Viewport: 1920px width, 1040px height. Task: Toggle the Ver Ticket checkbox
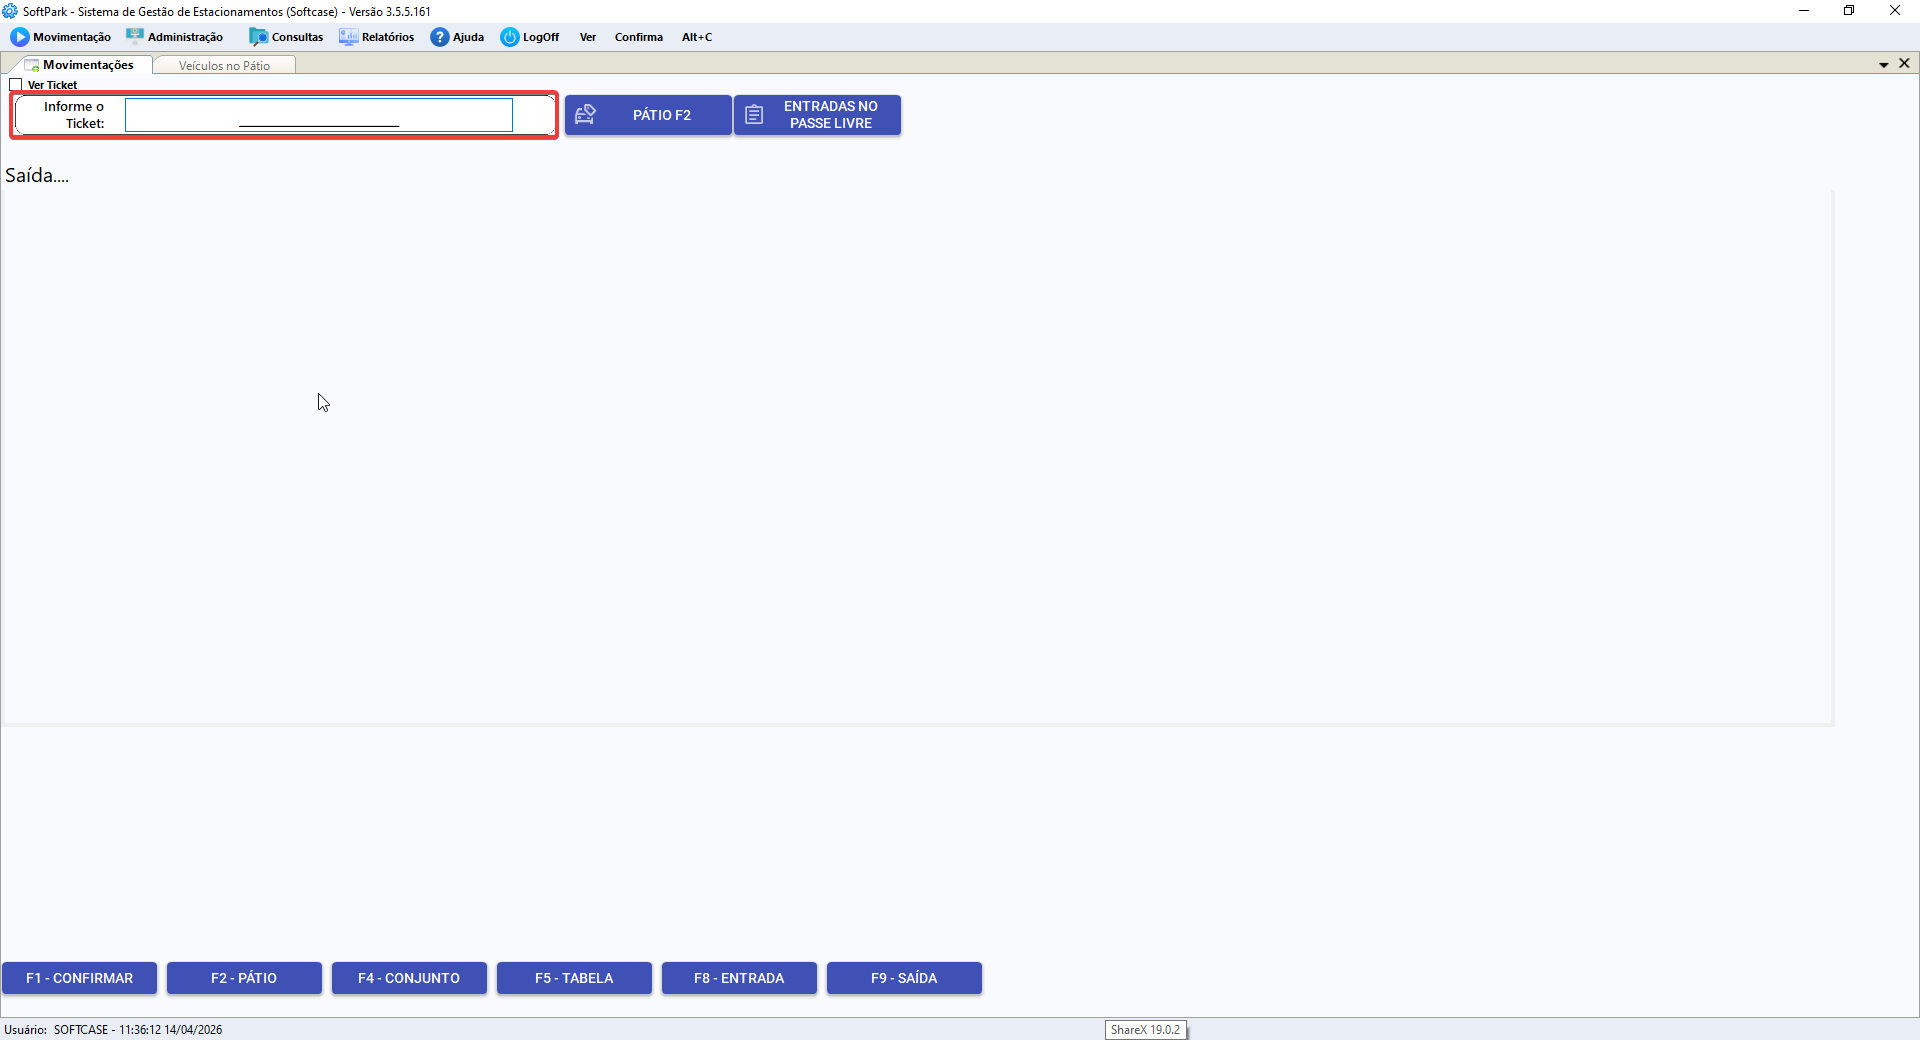coord(16,85)
